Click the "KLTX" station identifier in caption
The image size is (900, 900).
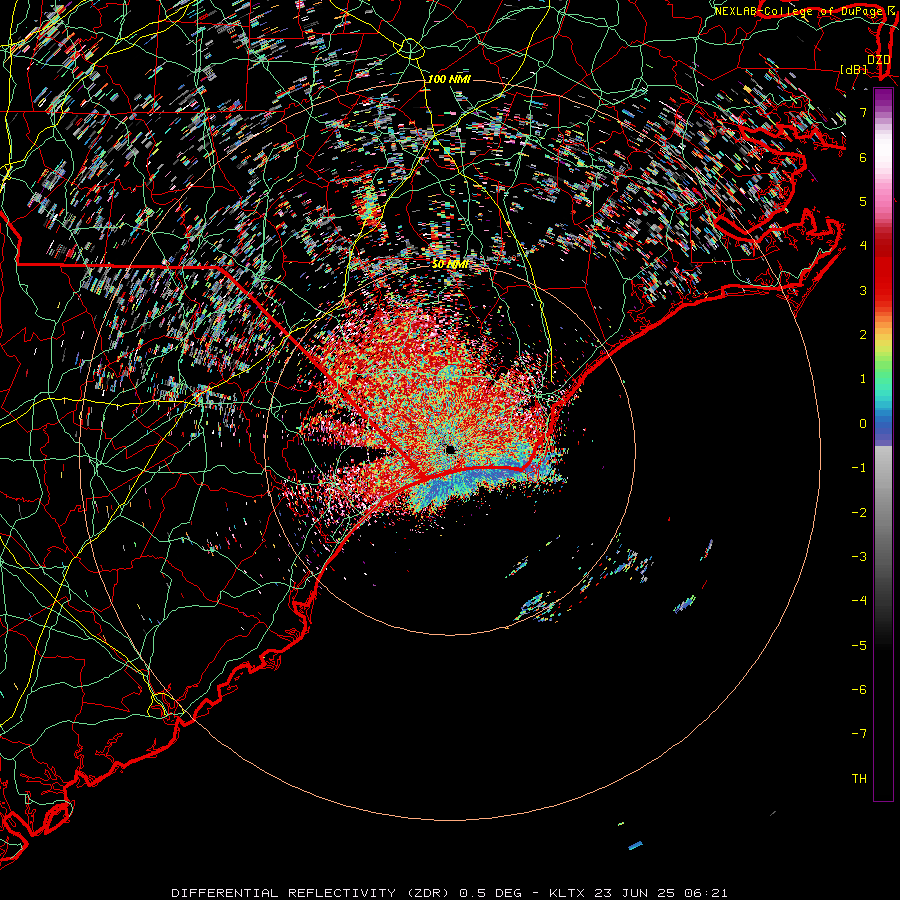[567, 893]
